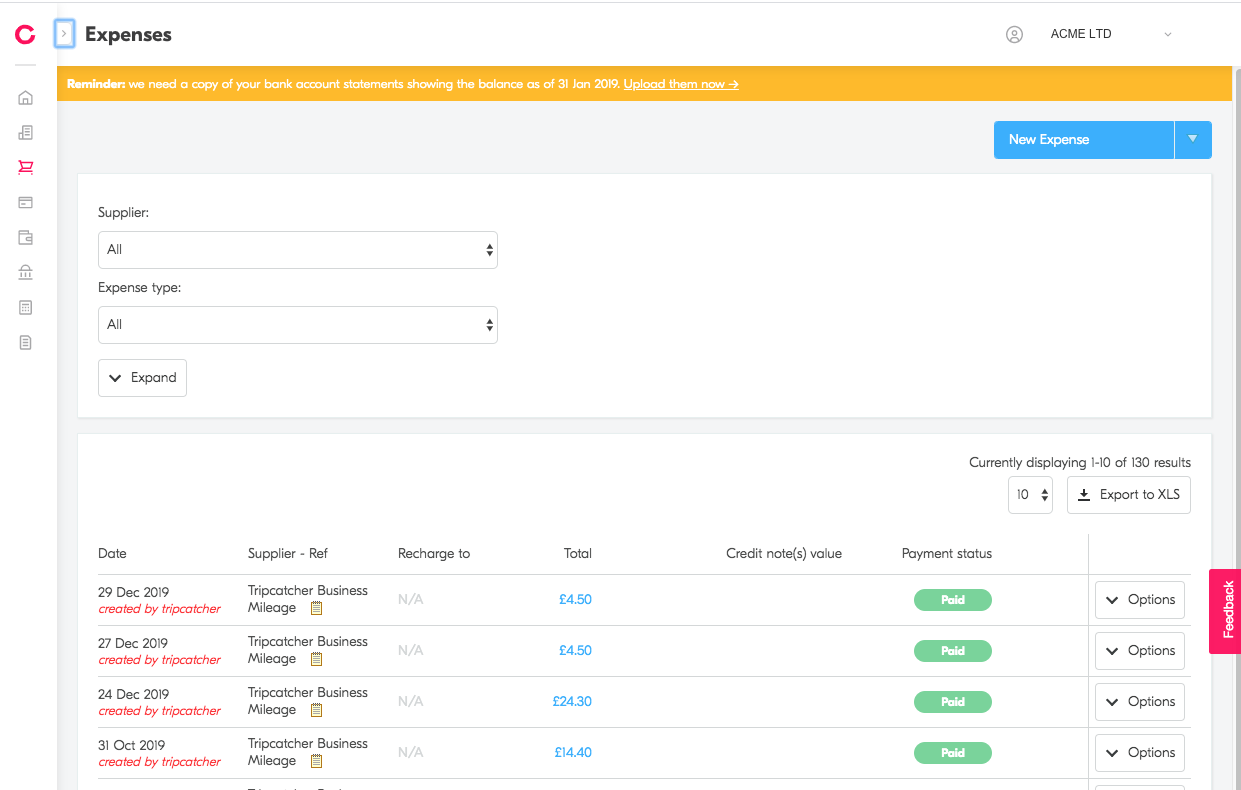Image resolution: width=1241 pixels, height=790 pixels.
Task: Open the reports page icon in sidebar
Action: pyautogui.click(x=26, y=342)
